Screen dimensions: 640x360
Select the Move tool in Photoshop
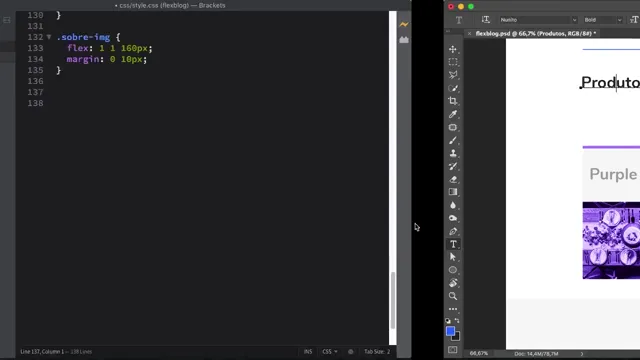453,49
